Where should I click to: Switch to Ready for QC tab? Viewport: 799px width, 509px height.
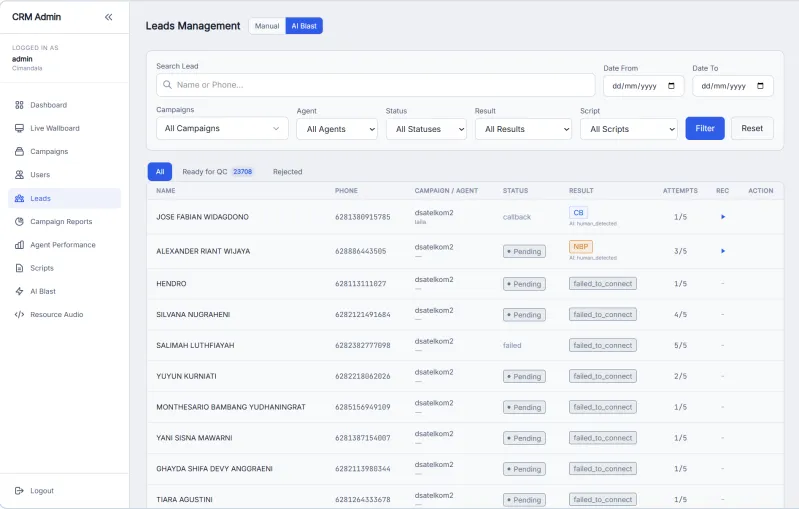coord(217,172)
